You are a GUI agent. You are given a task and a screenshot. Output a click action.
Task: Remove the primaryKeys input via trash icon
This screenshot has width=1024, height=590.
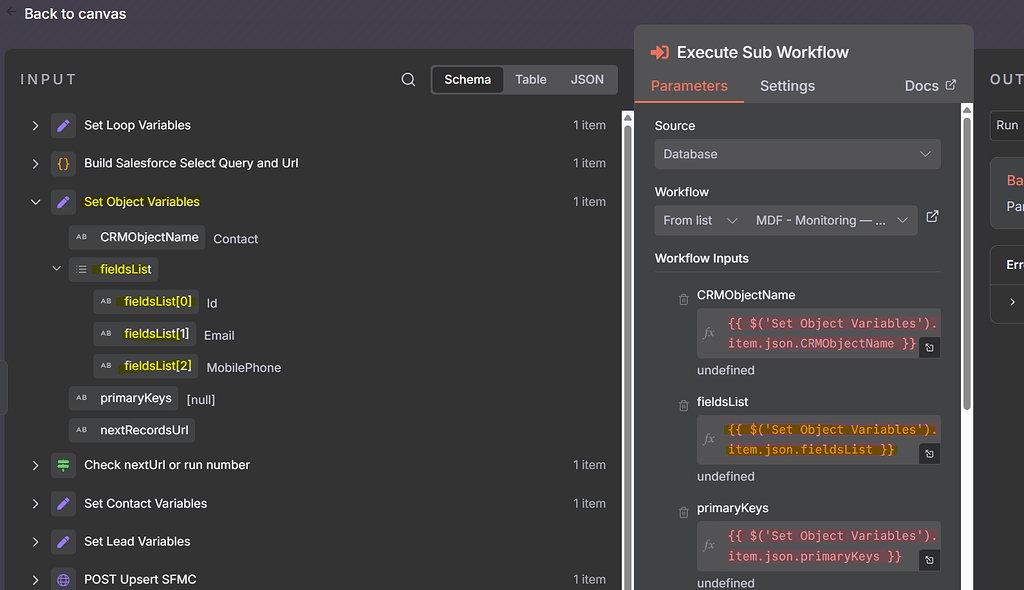point(684,512)
